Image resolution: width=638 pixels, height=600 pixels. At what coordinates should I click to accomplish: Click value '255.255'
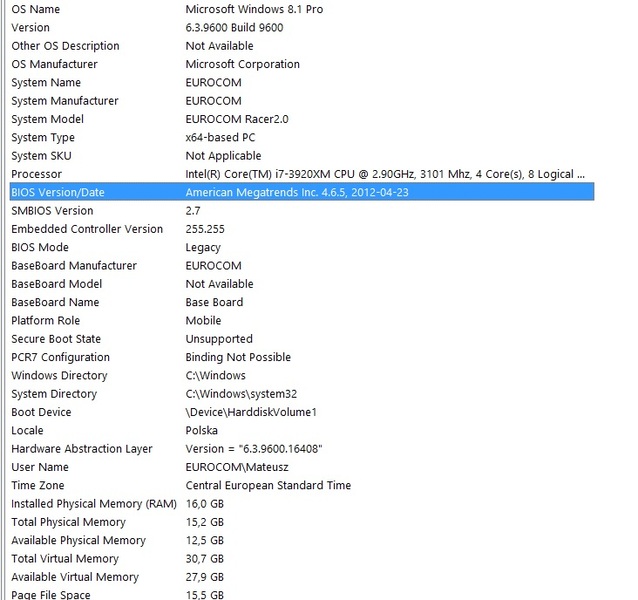[205, 229]
